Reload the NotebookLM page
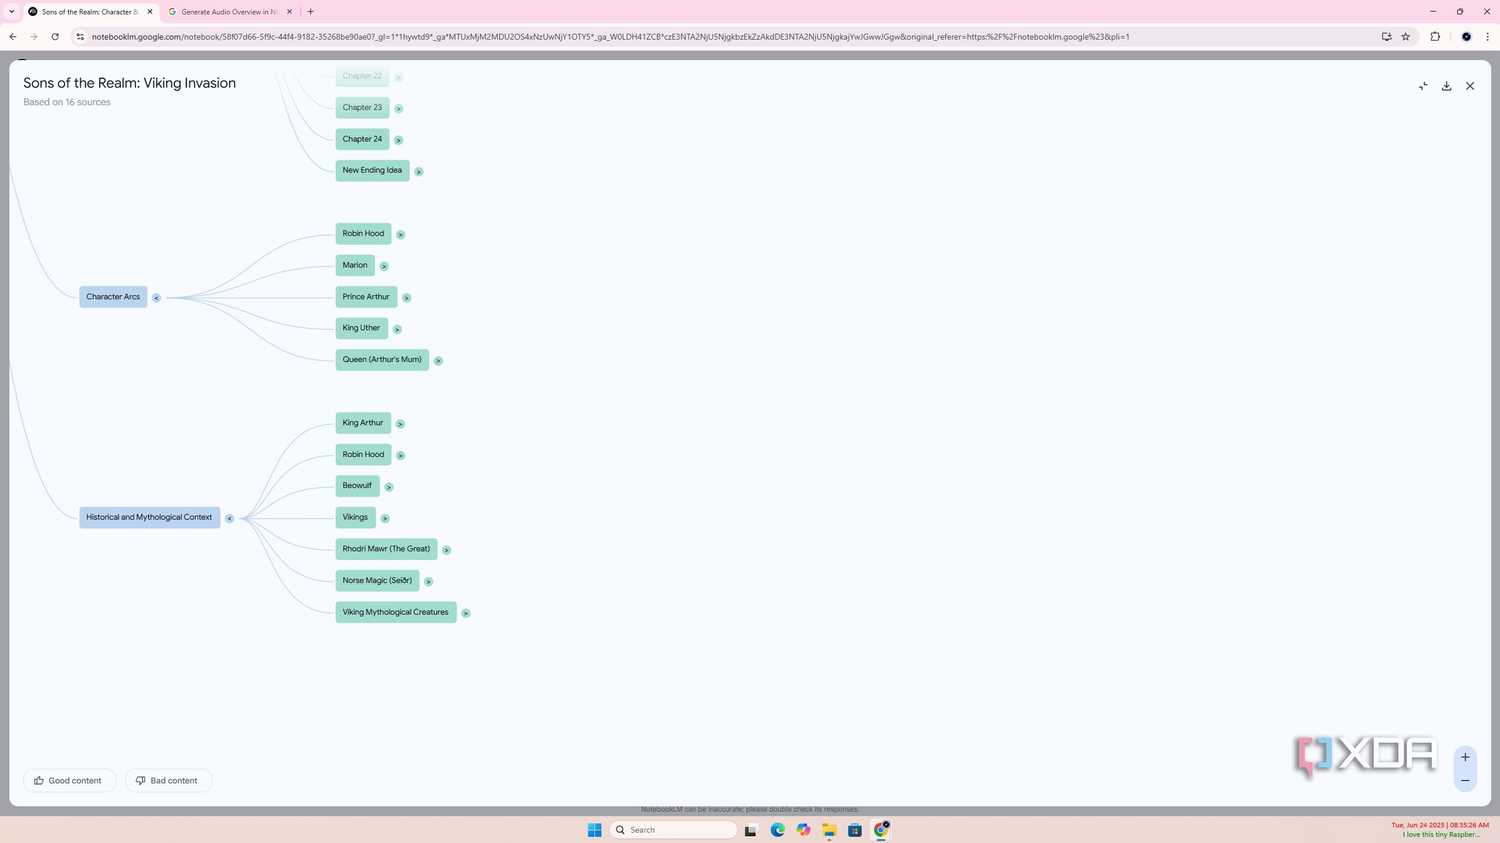The height and width of the screenshot is (843, 1500). pos(55,37)
